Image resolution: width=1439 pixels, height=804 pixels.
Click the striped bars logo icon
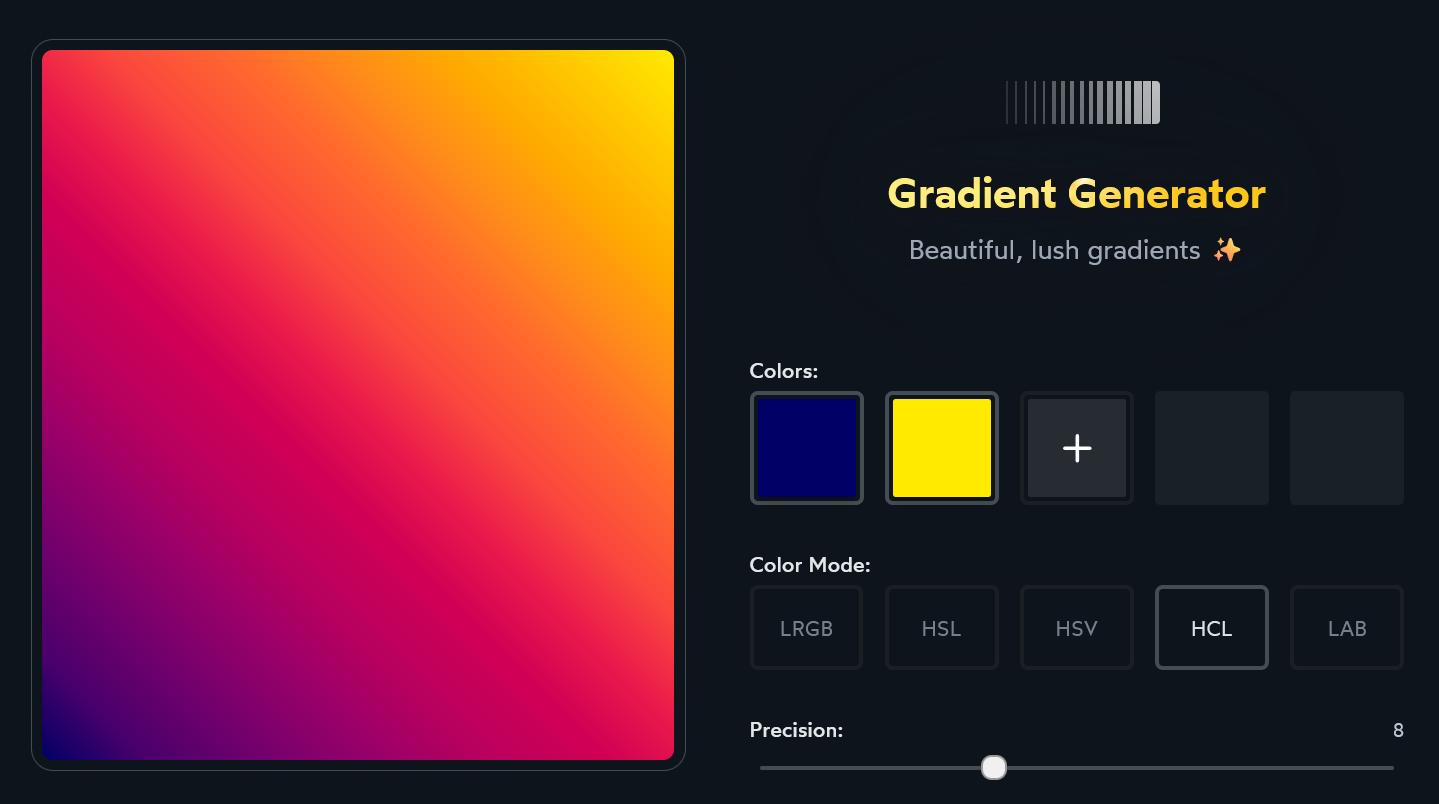1083,103
